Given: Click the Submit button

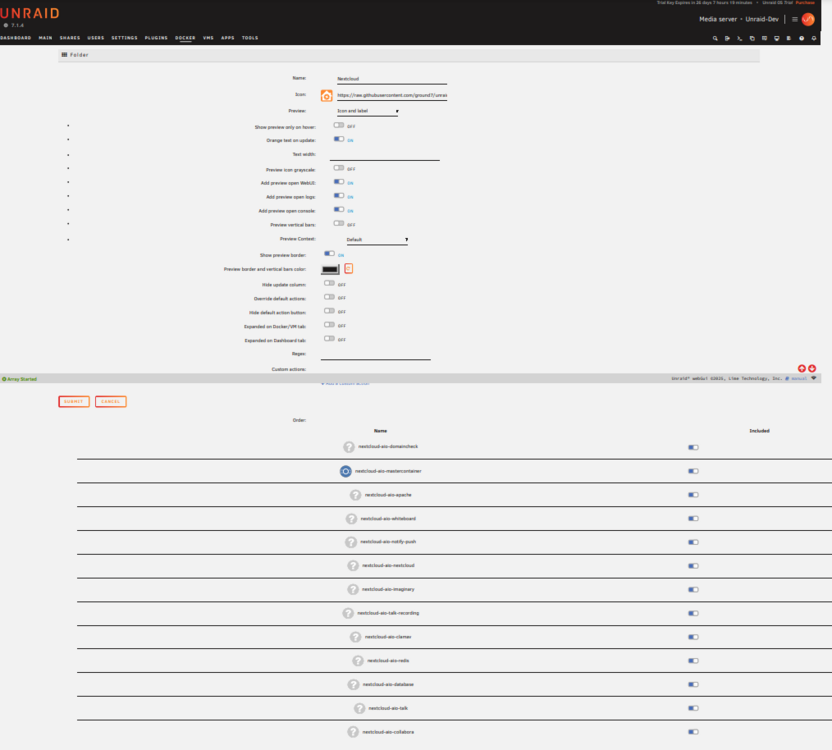Looking at the screenshot, I should [74, 402].
